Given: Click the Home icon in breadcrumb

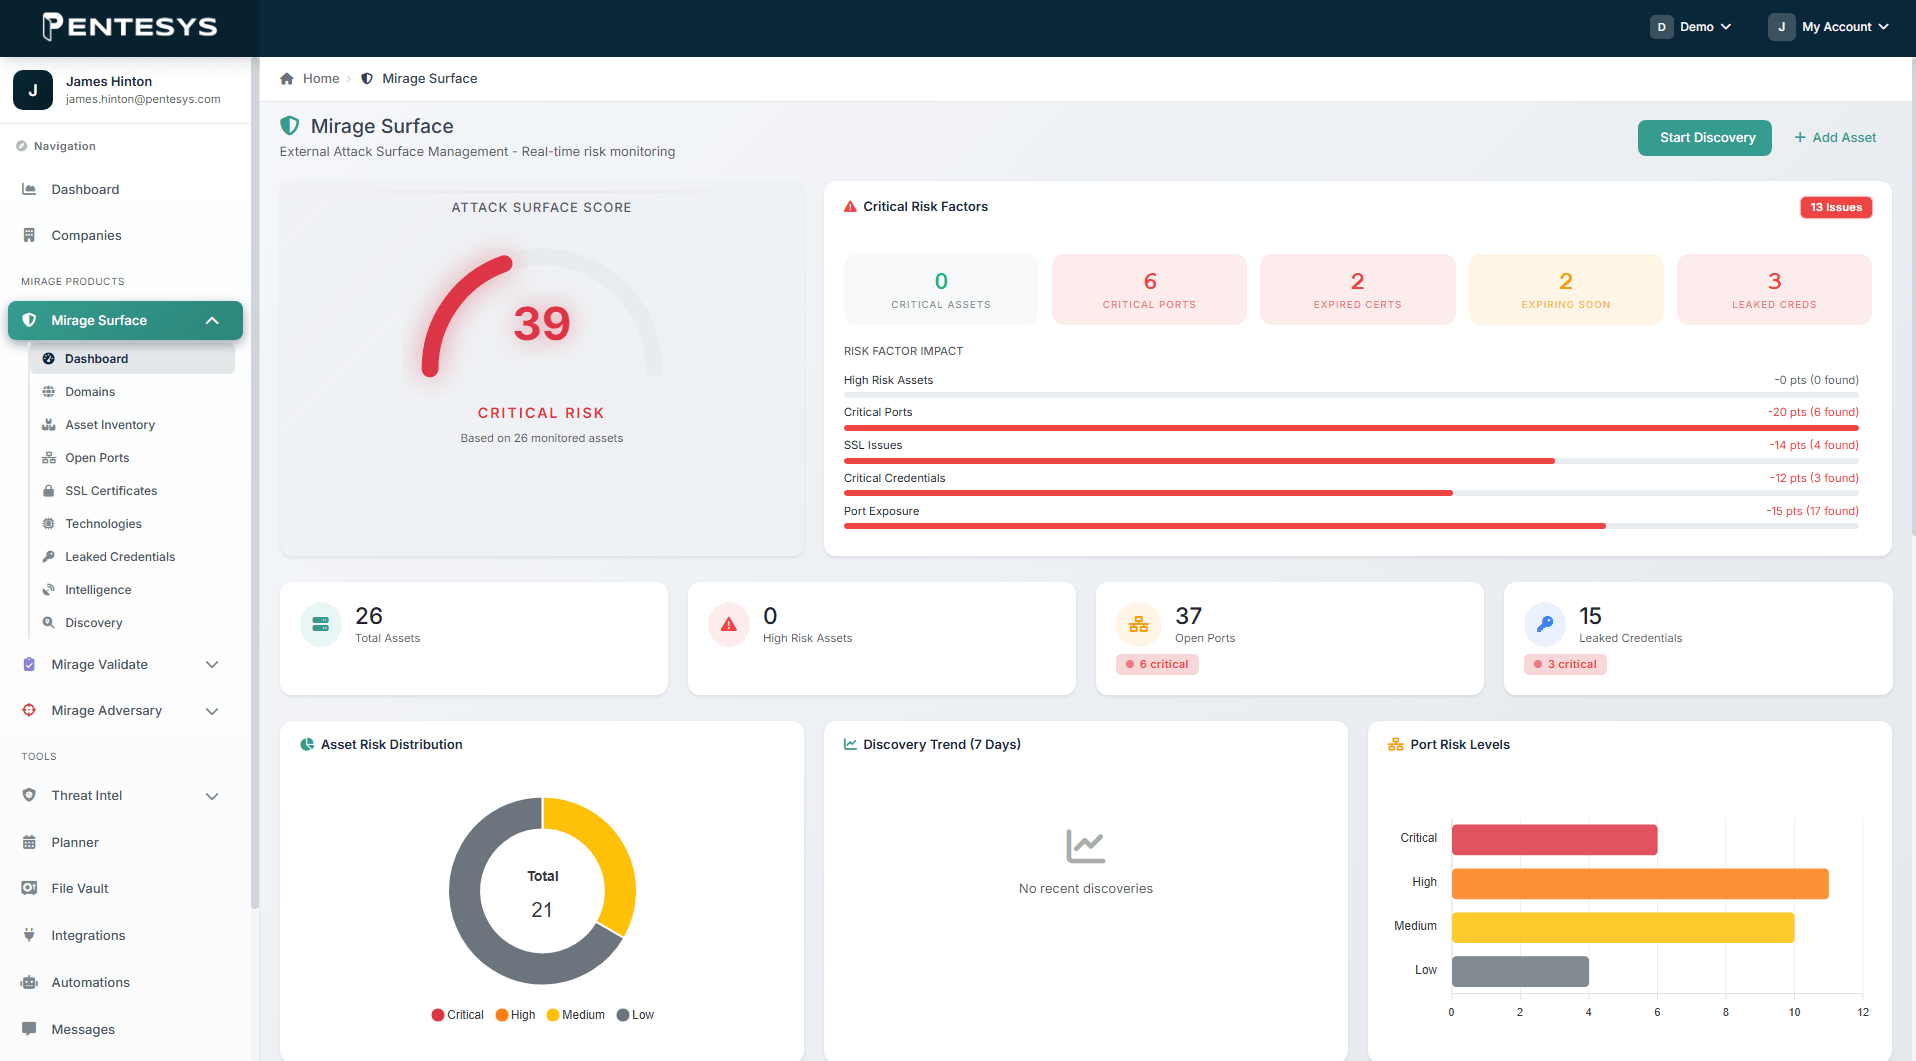Looking at the screenshot, I should [x=287, y=79].
